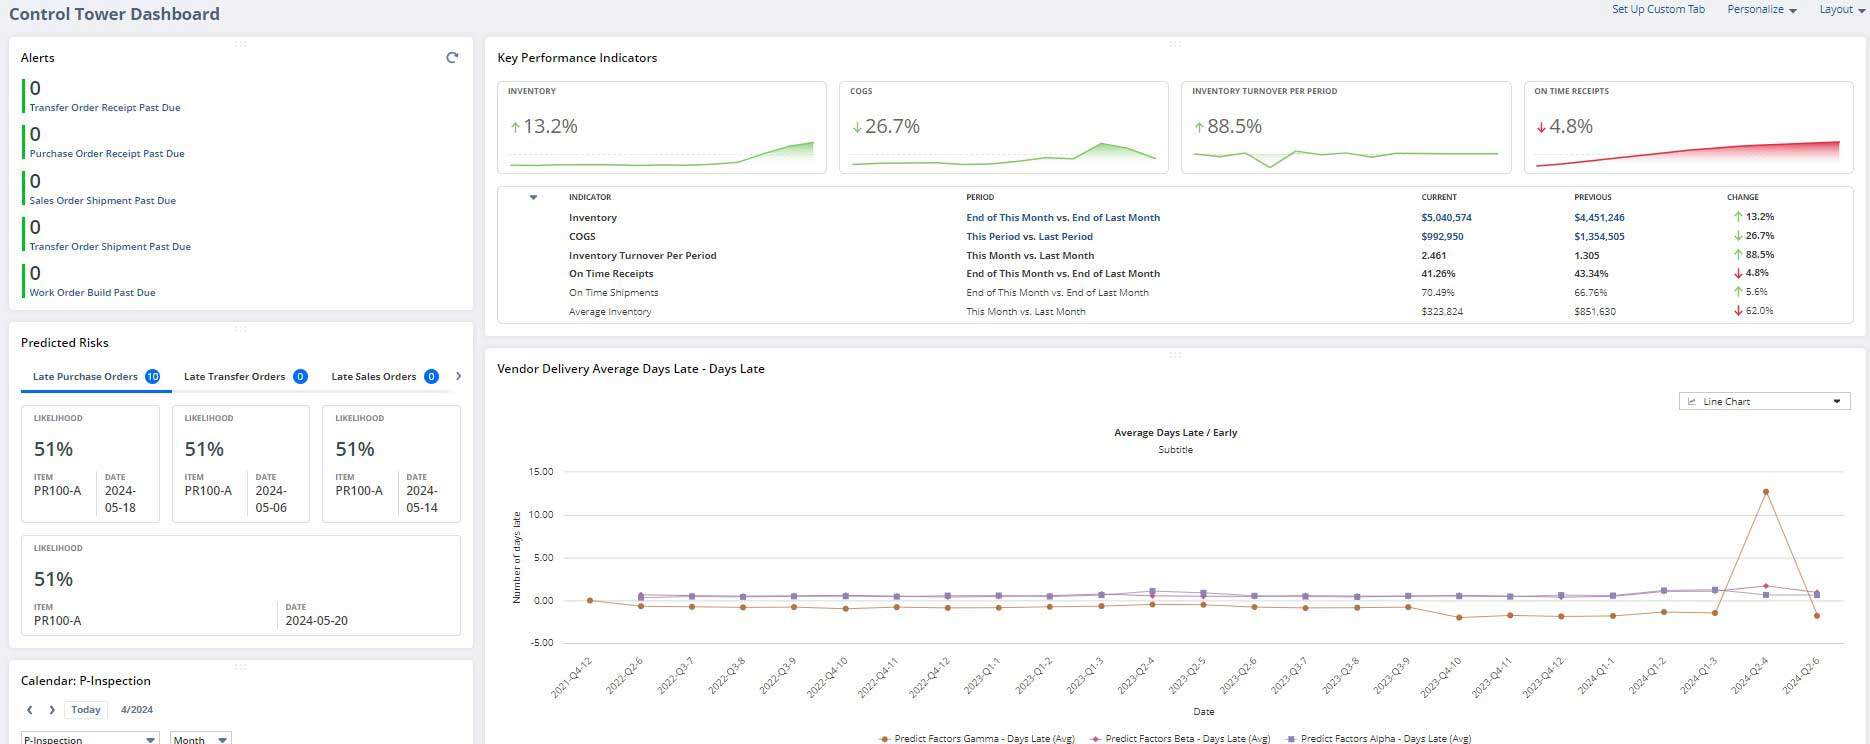The width and height of the screenshot is (1870, 744).
Task: Open the Inventory KPI tile
Action: pos(662,127)
